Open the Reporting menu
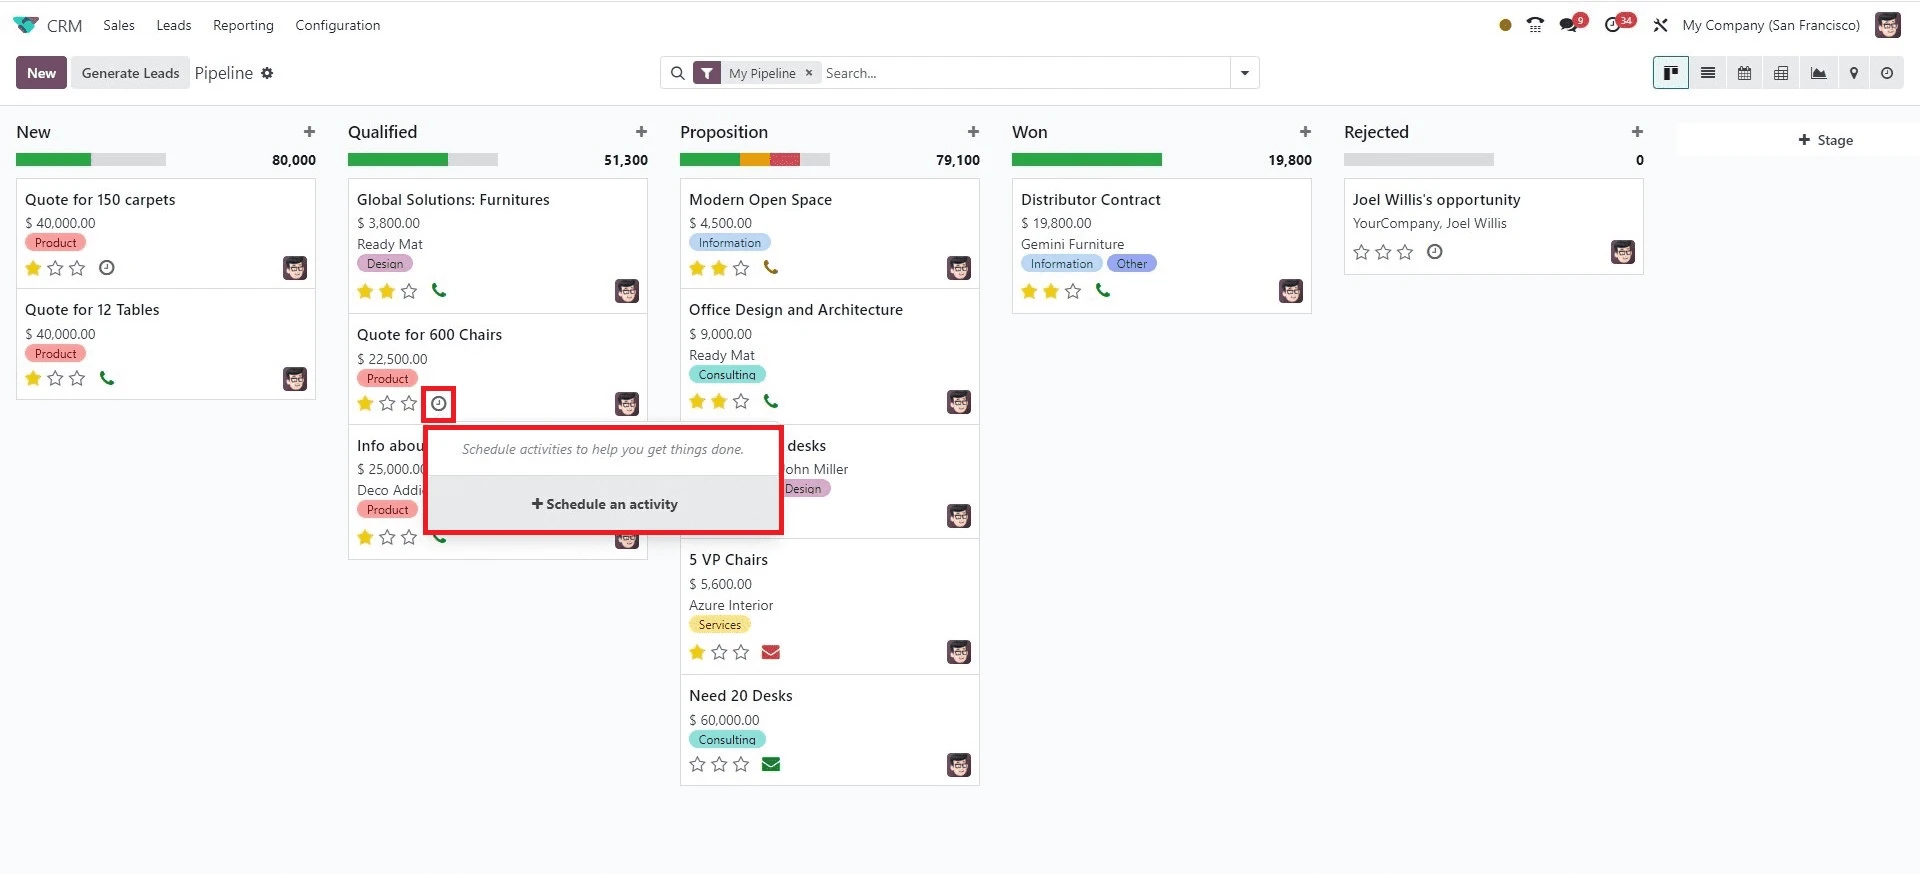1920x874 pixels. (x=243, y=25)
